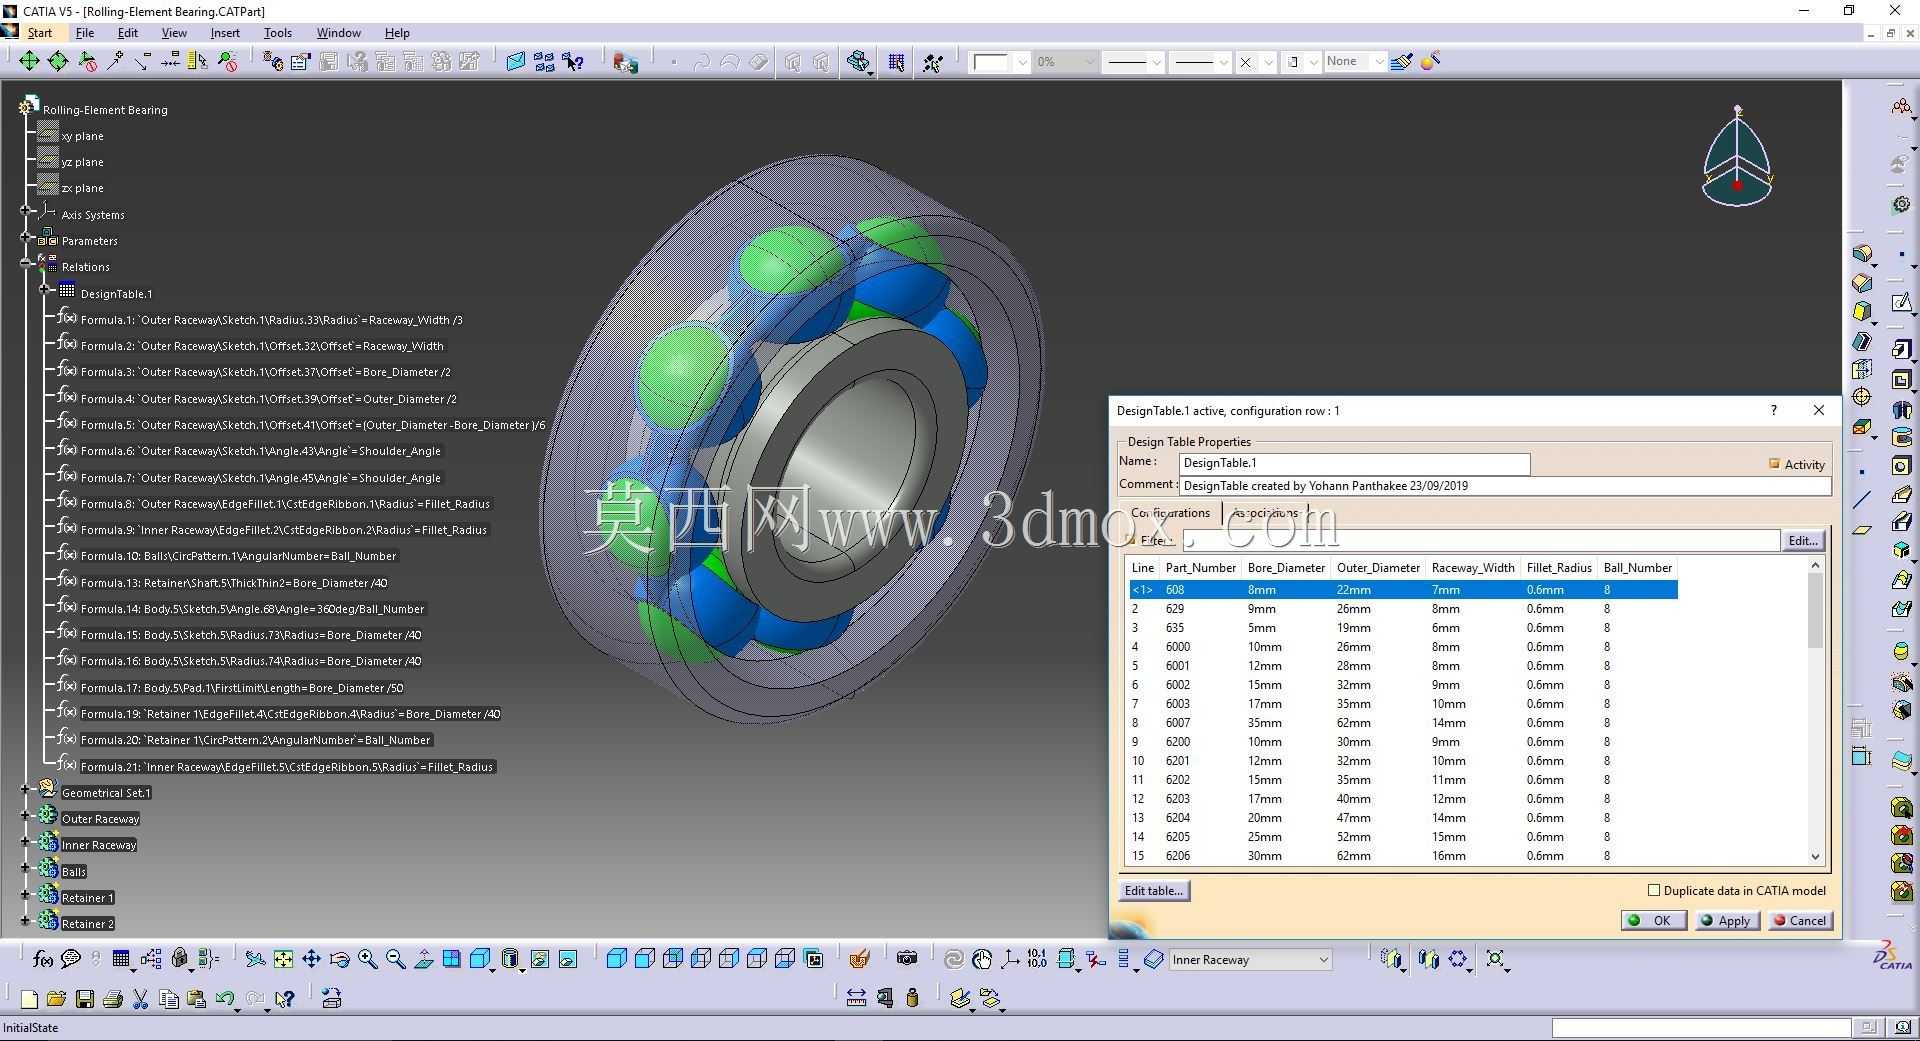Click the Print icon
Image resolution: width=1920 pixels, height=1041 pixels.
coord(112,998)
